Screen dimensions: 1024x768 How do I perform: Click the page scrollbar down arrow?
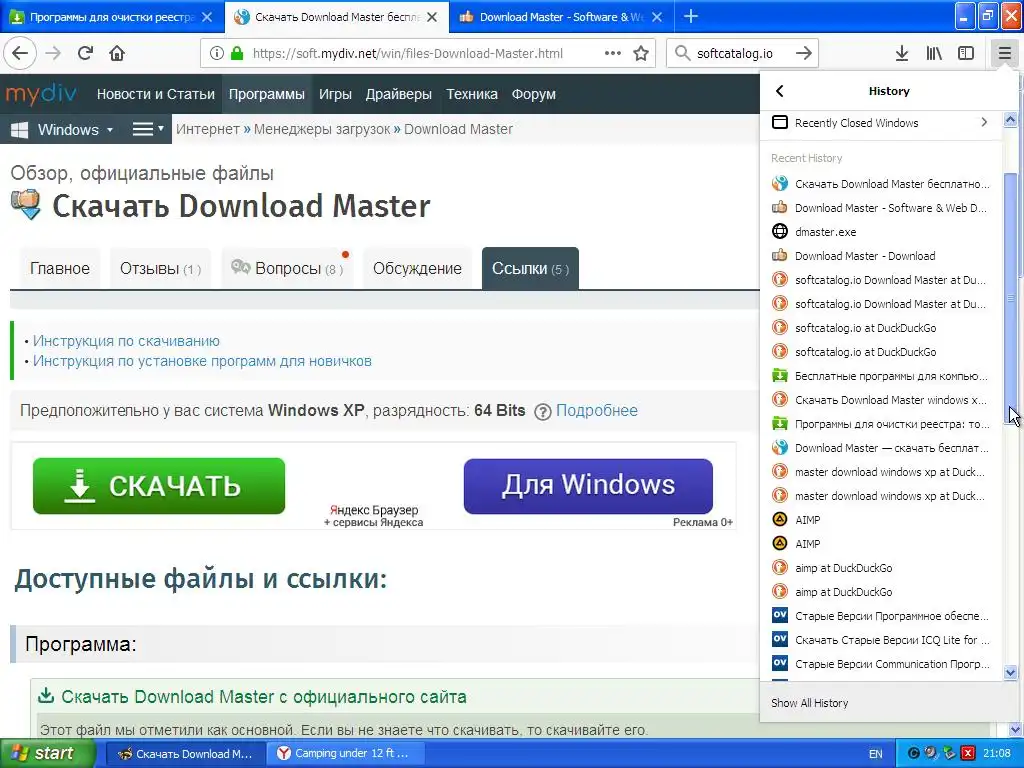coord(1016,729)
